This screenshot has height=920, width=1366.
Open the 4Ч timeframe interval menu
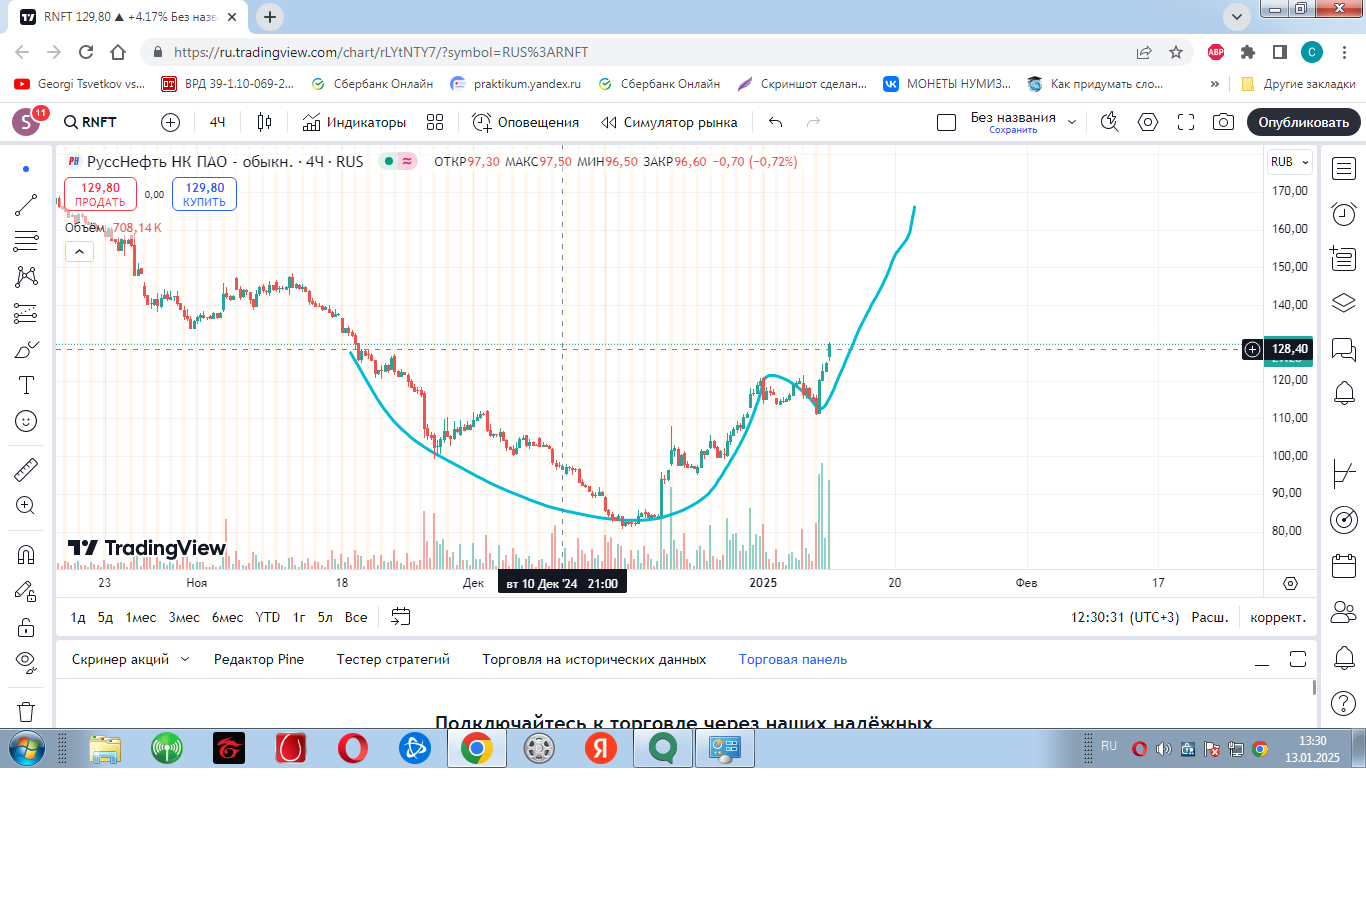[217, 122]
